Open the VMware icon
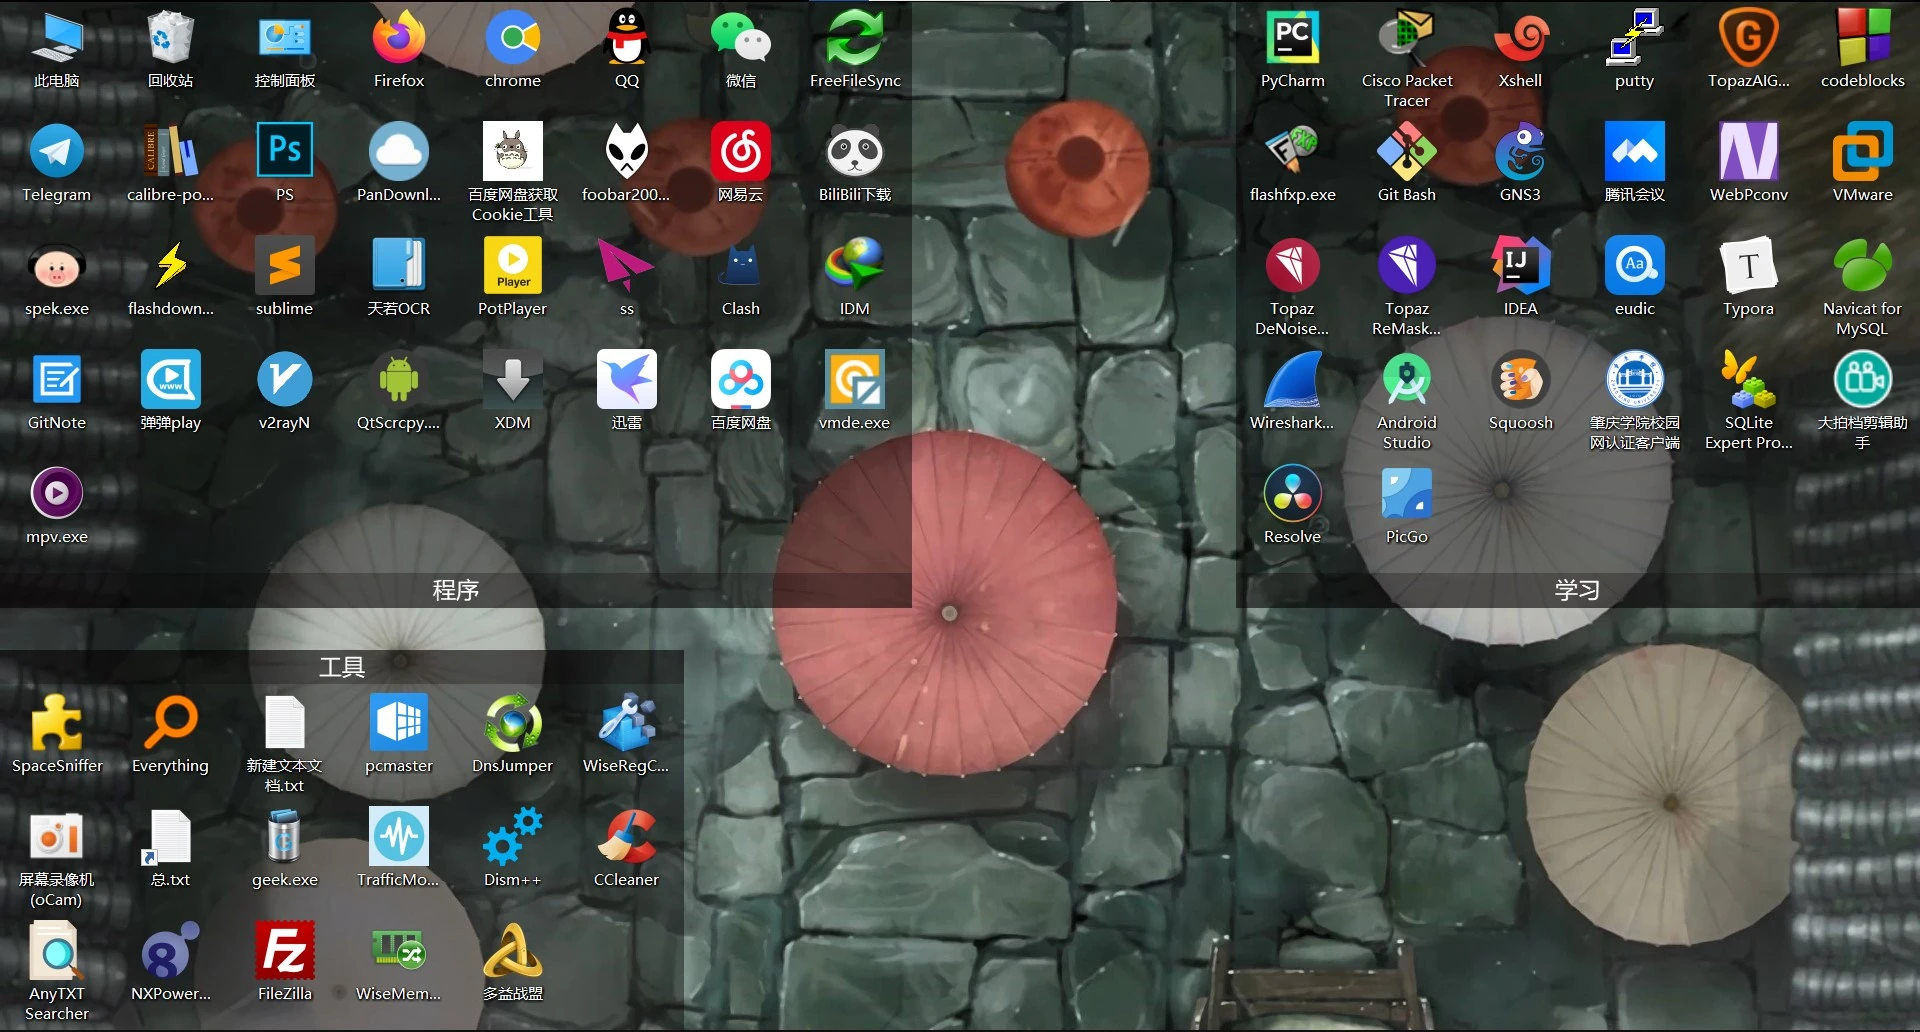 pos(1863,152)
